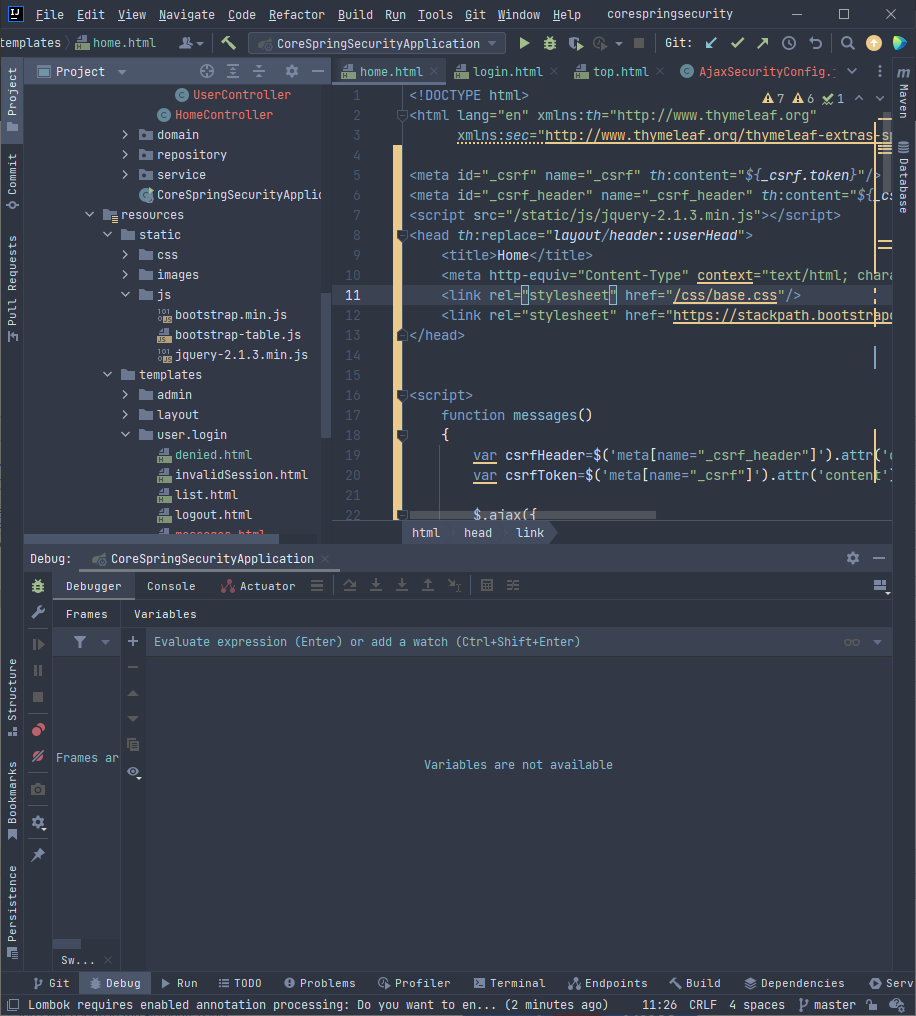Switch to login.html editor tab
This screenshot has width=916, height=1016.
(x=507, y=71)
